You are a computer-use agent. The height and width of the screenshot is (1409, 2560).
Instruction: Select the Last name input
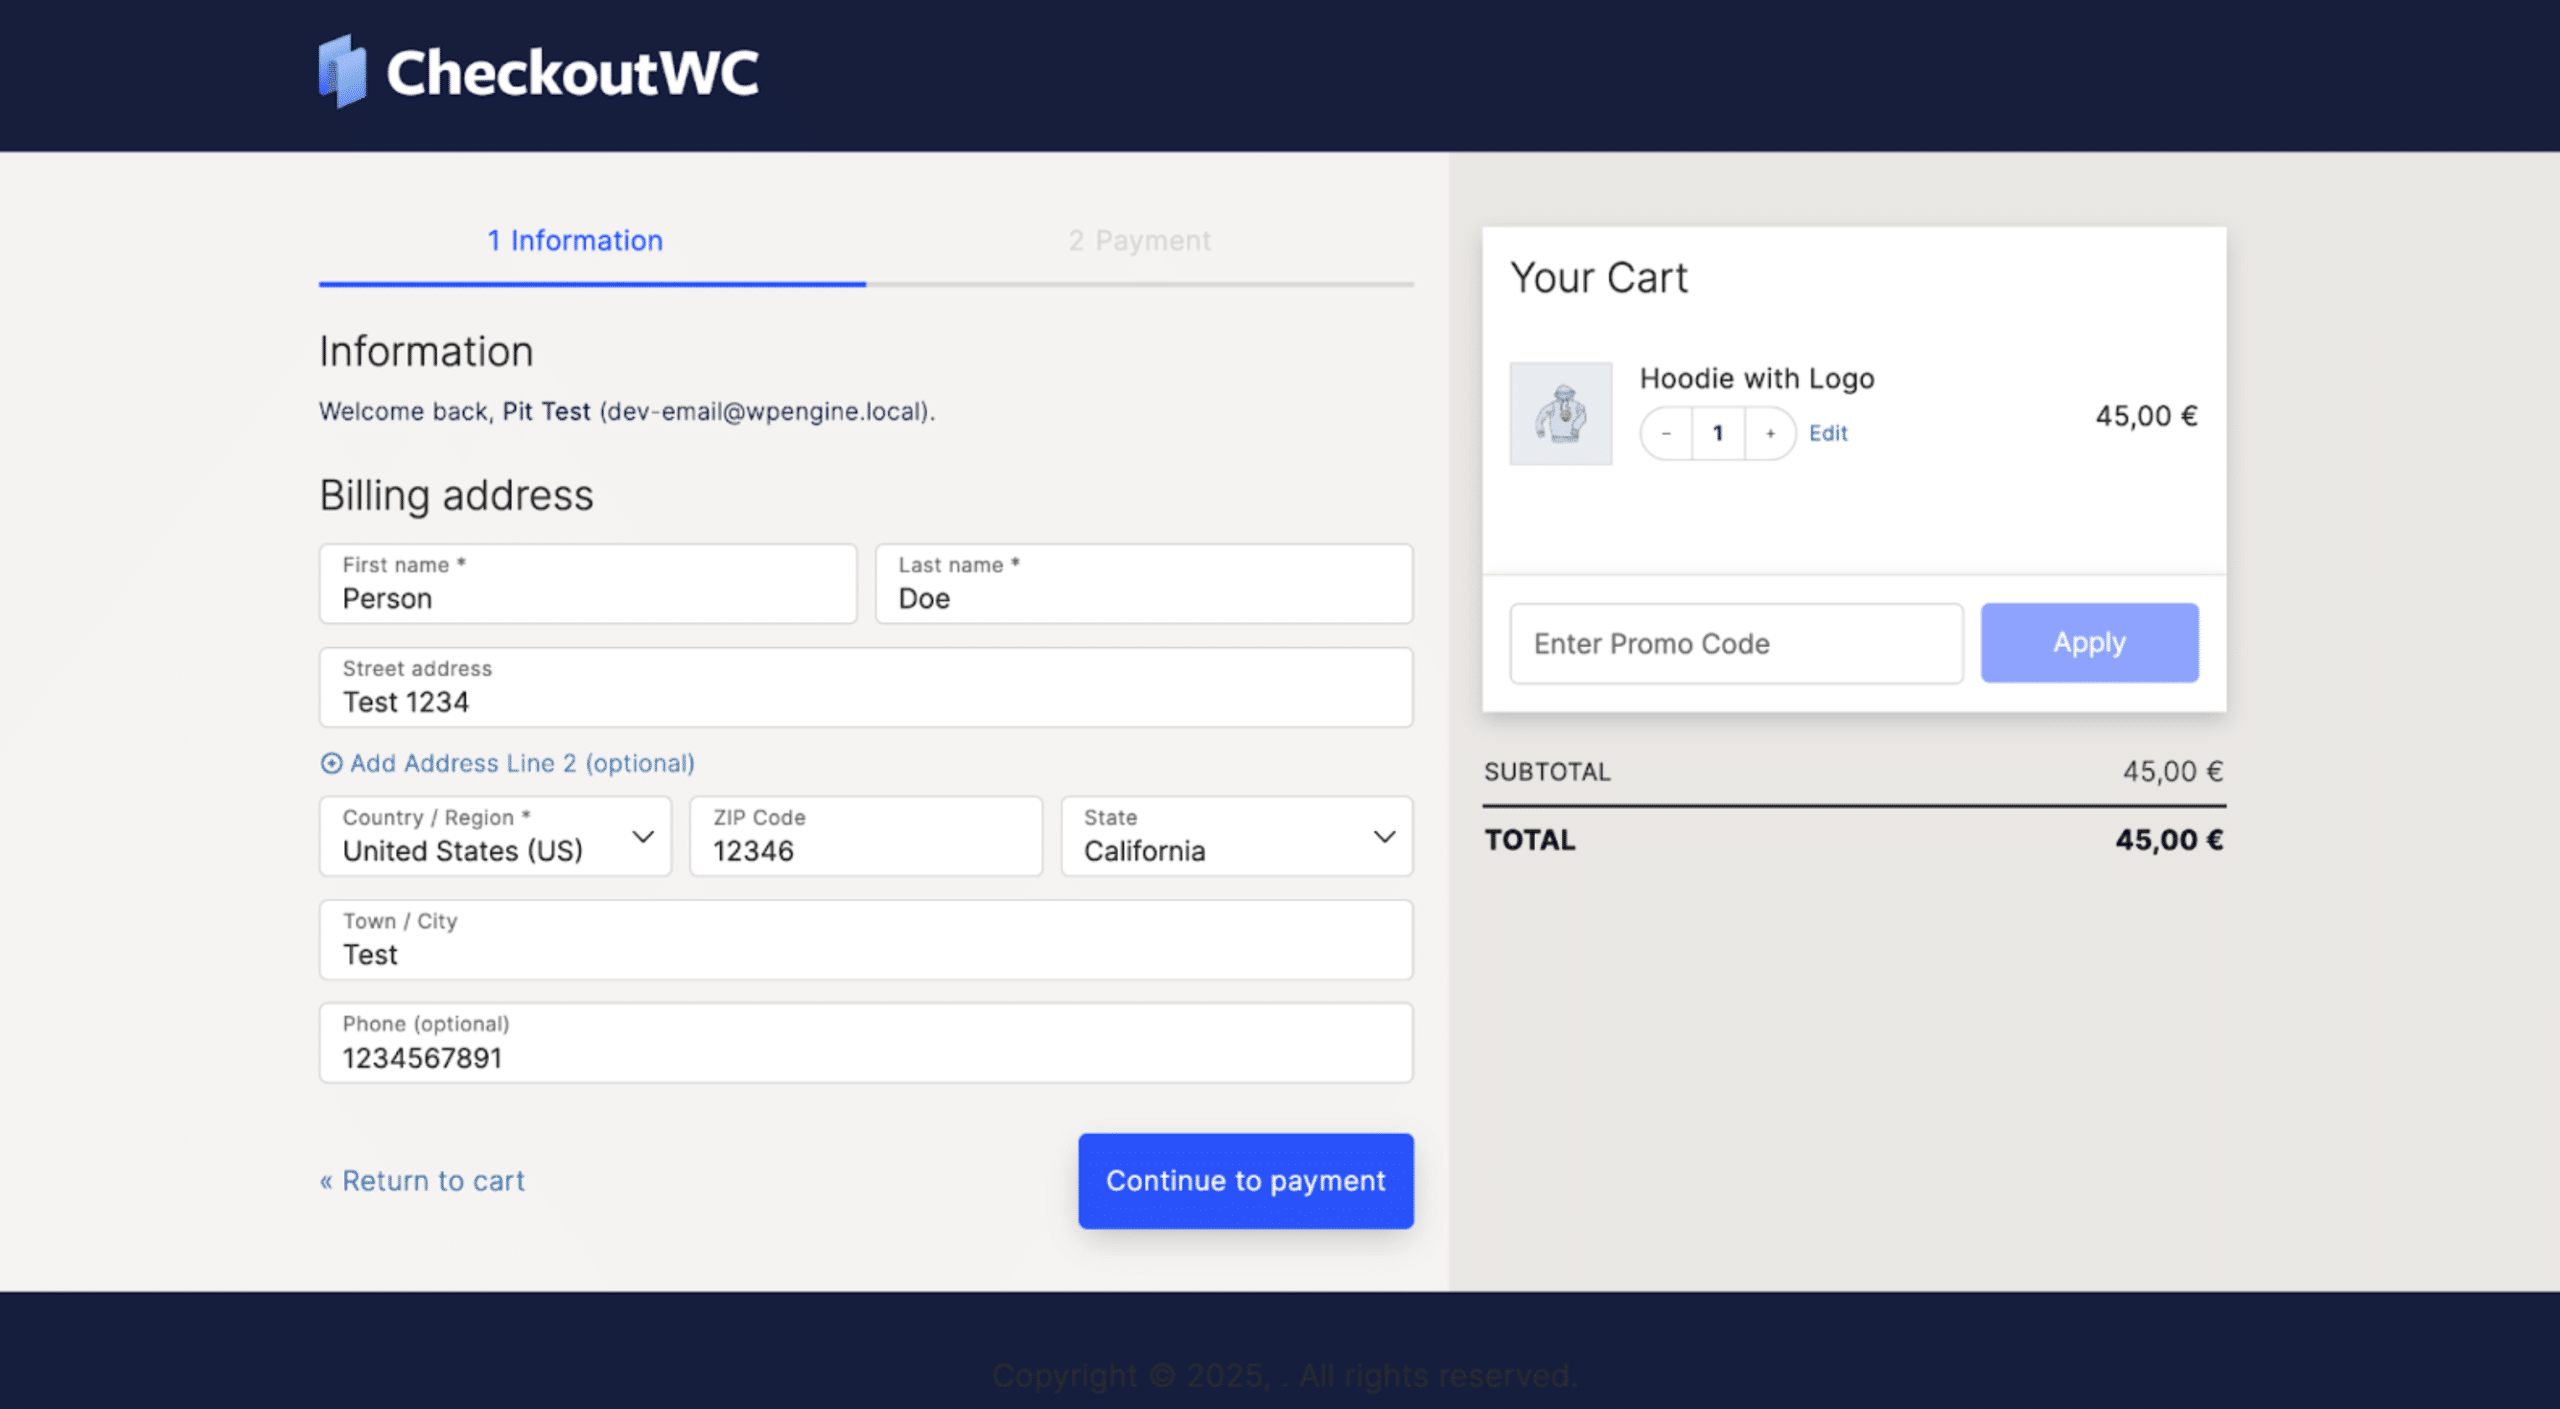click(x=1144, y=585)
